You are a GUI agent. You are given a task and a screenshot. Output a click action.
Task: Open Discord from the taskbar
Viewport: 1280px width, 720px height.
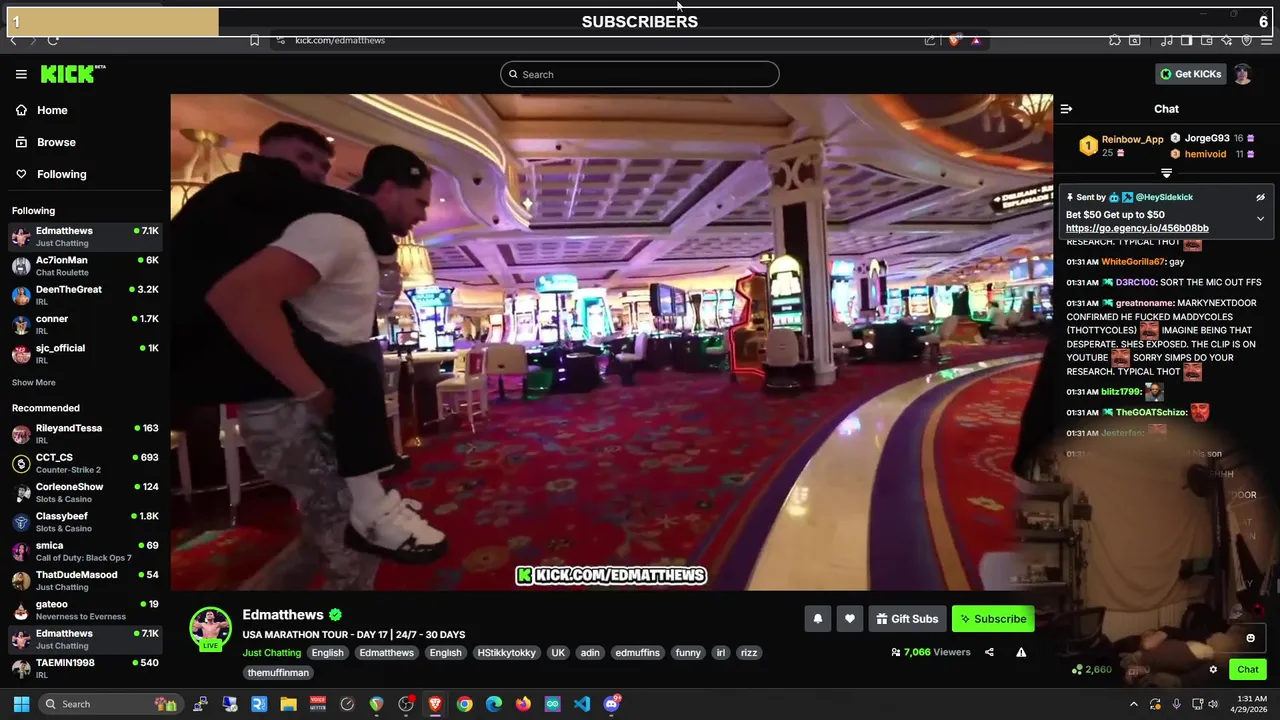coord(611,704)
